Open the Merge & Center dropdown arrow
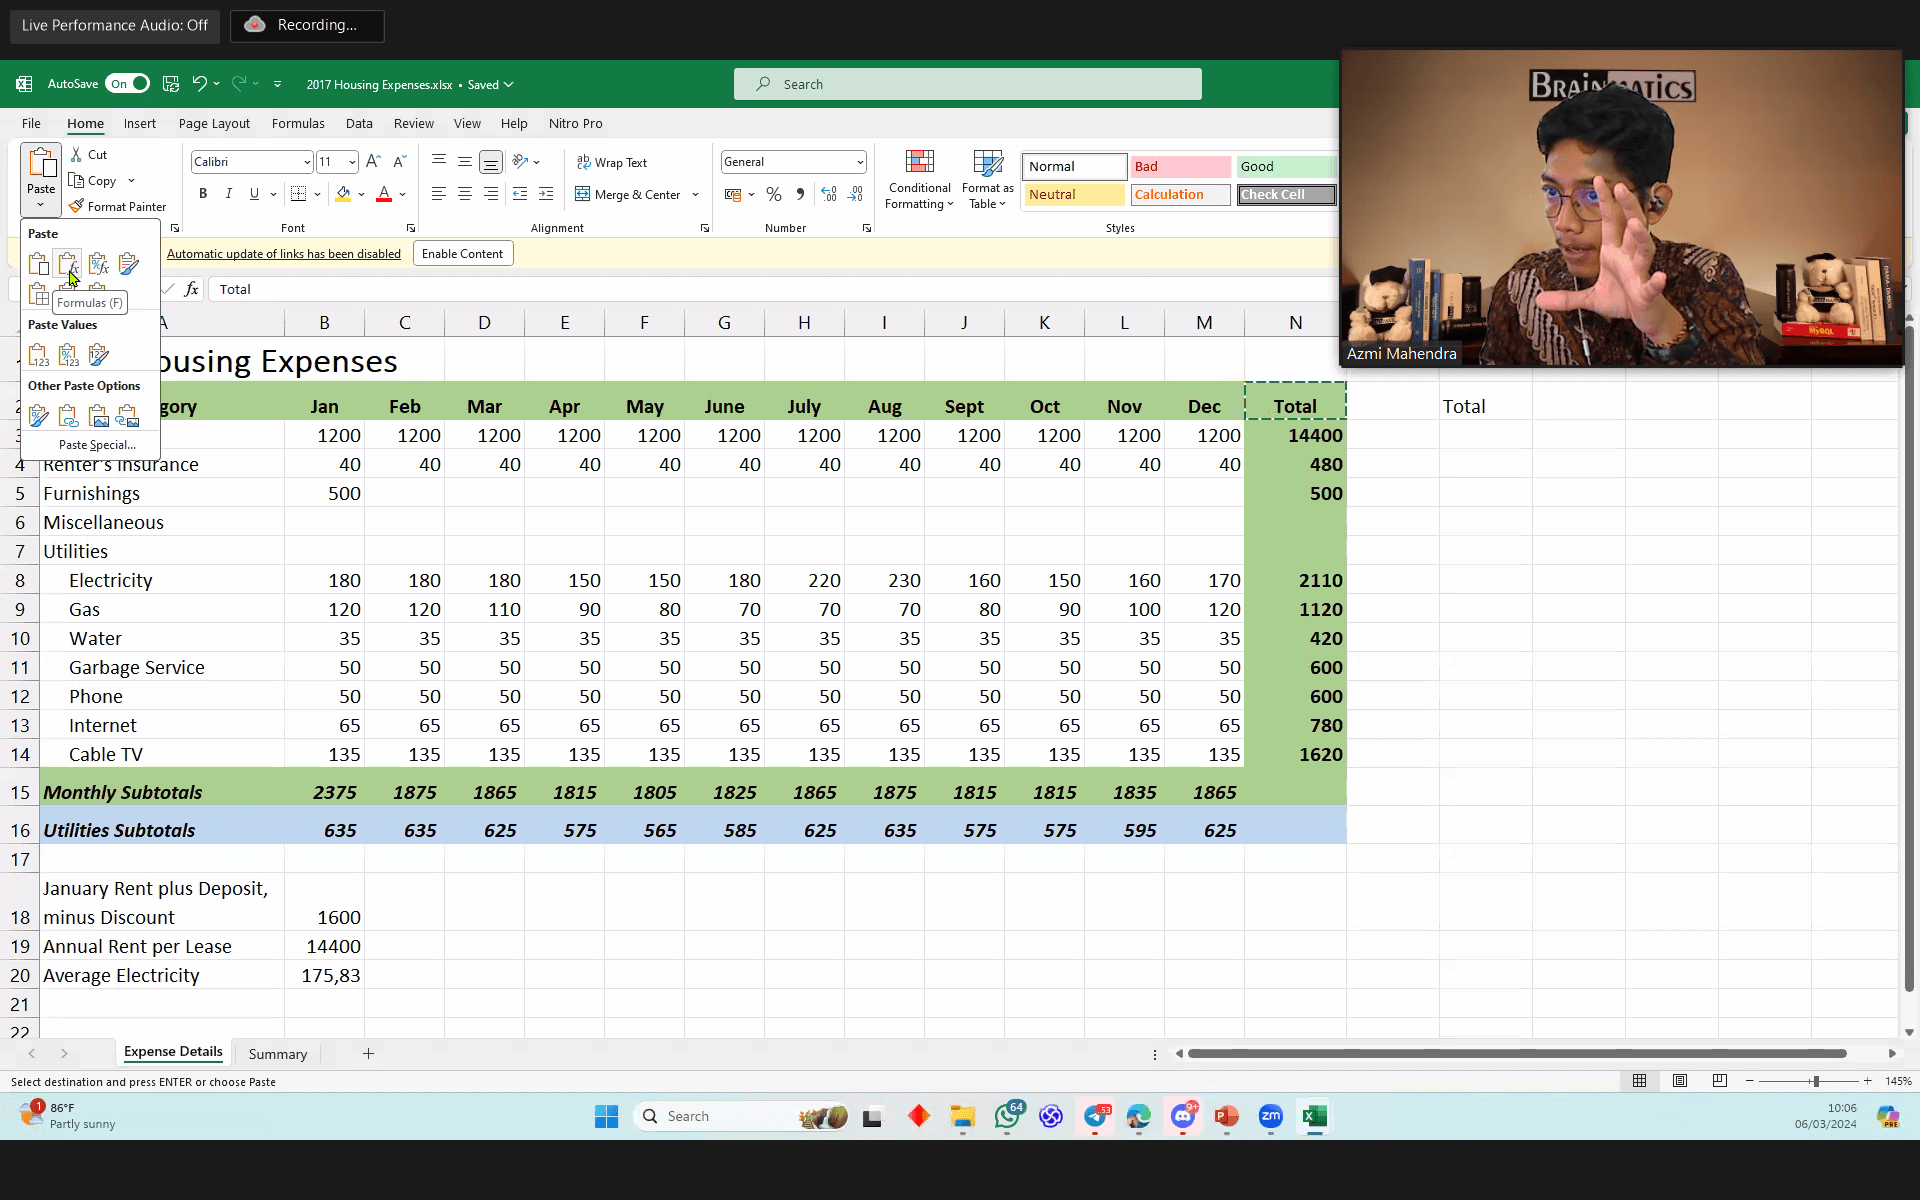 (x=695, y=195)
